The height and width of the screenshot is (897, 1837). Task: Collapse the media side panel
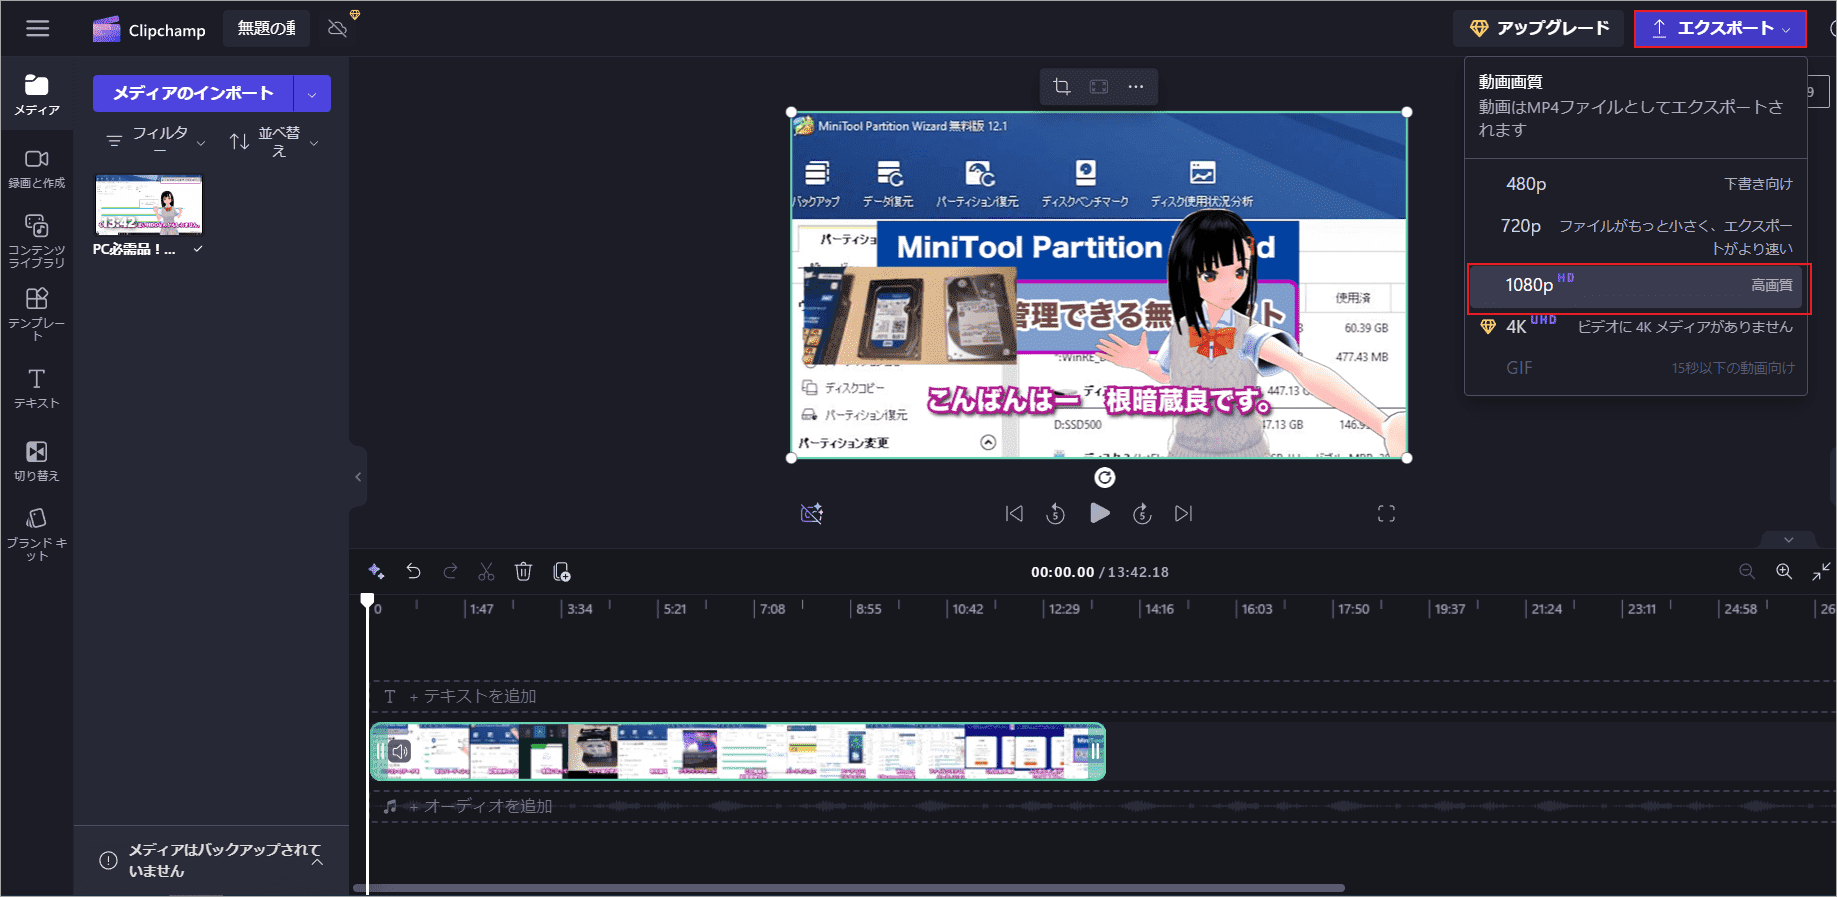click(x=358, y=477)
